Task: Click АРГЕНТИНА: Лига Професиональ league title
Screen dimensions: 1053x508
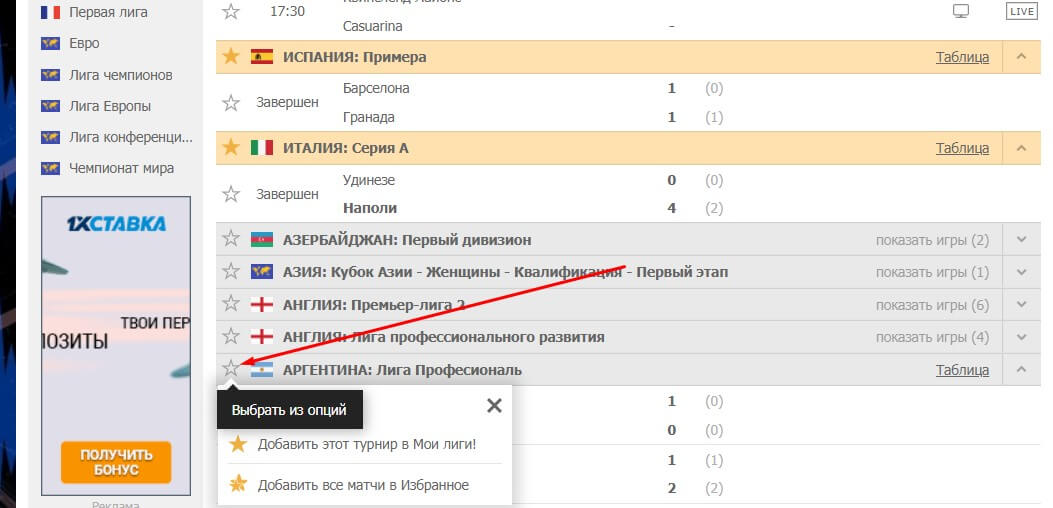Action: (x=402, y=370)
